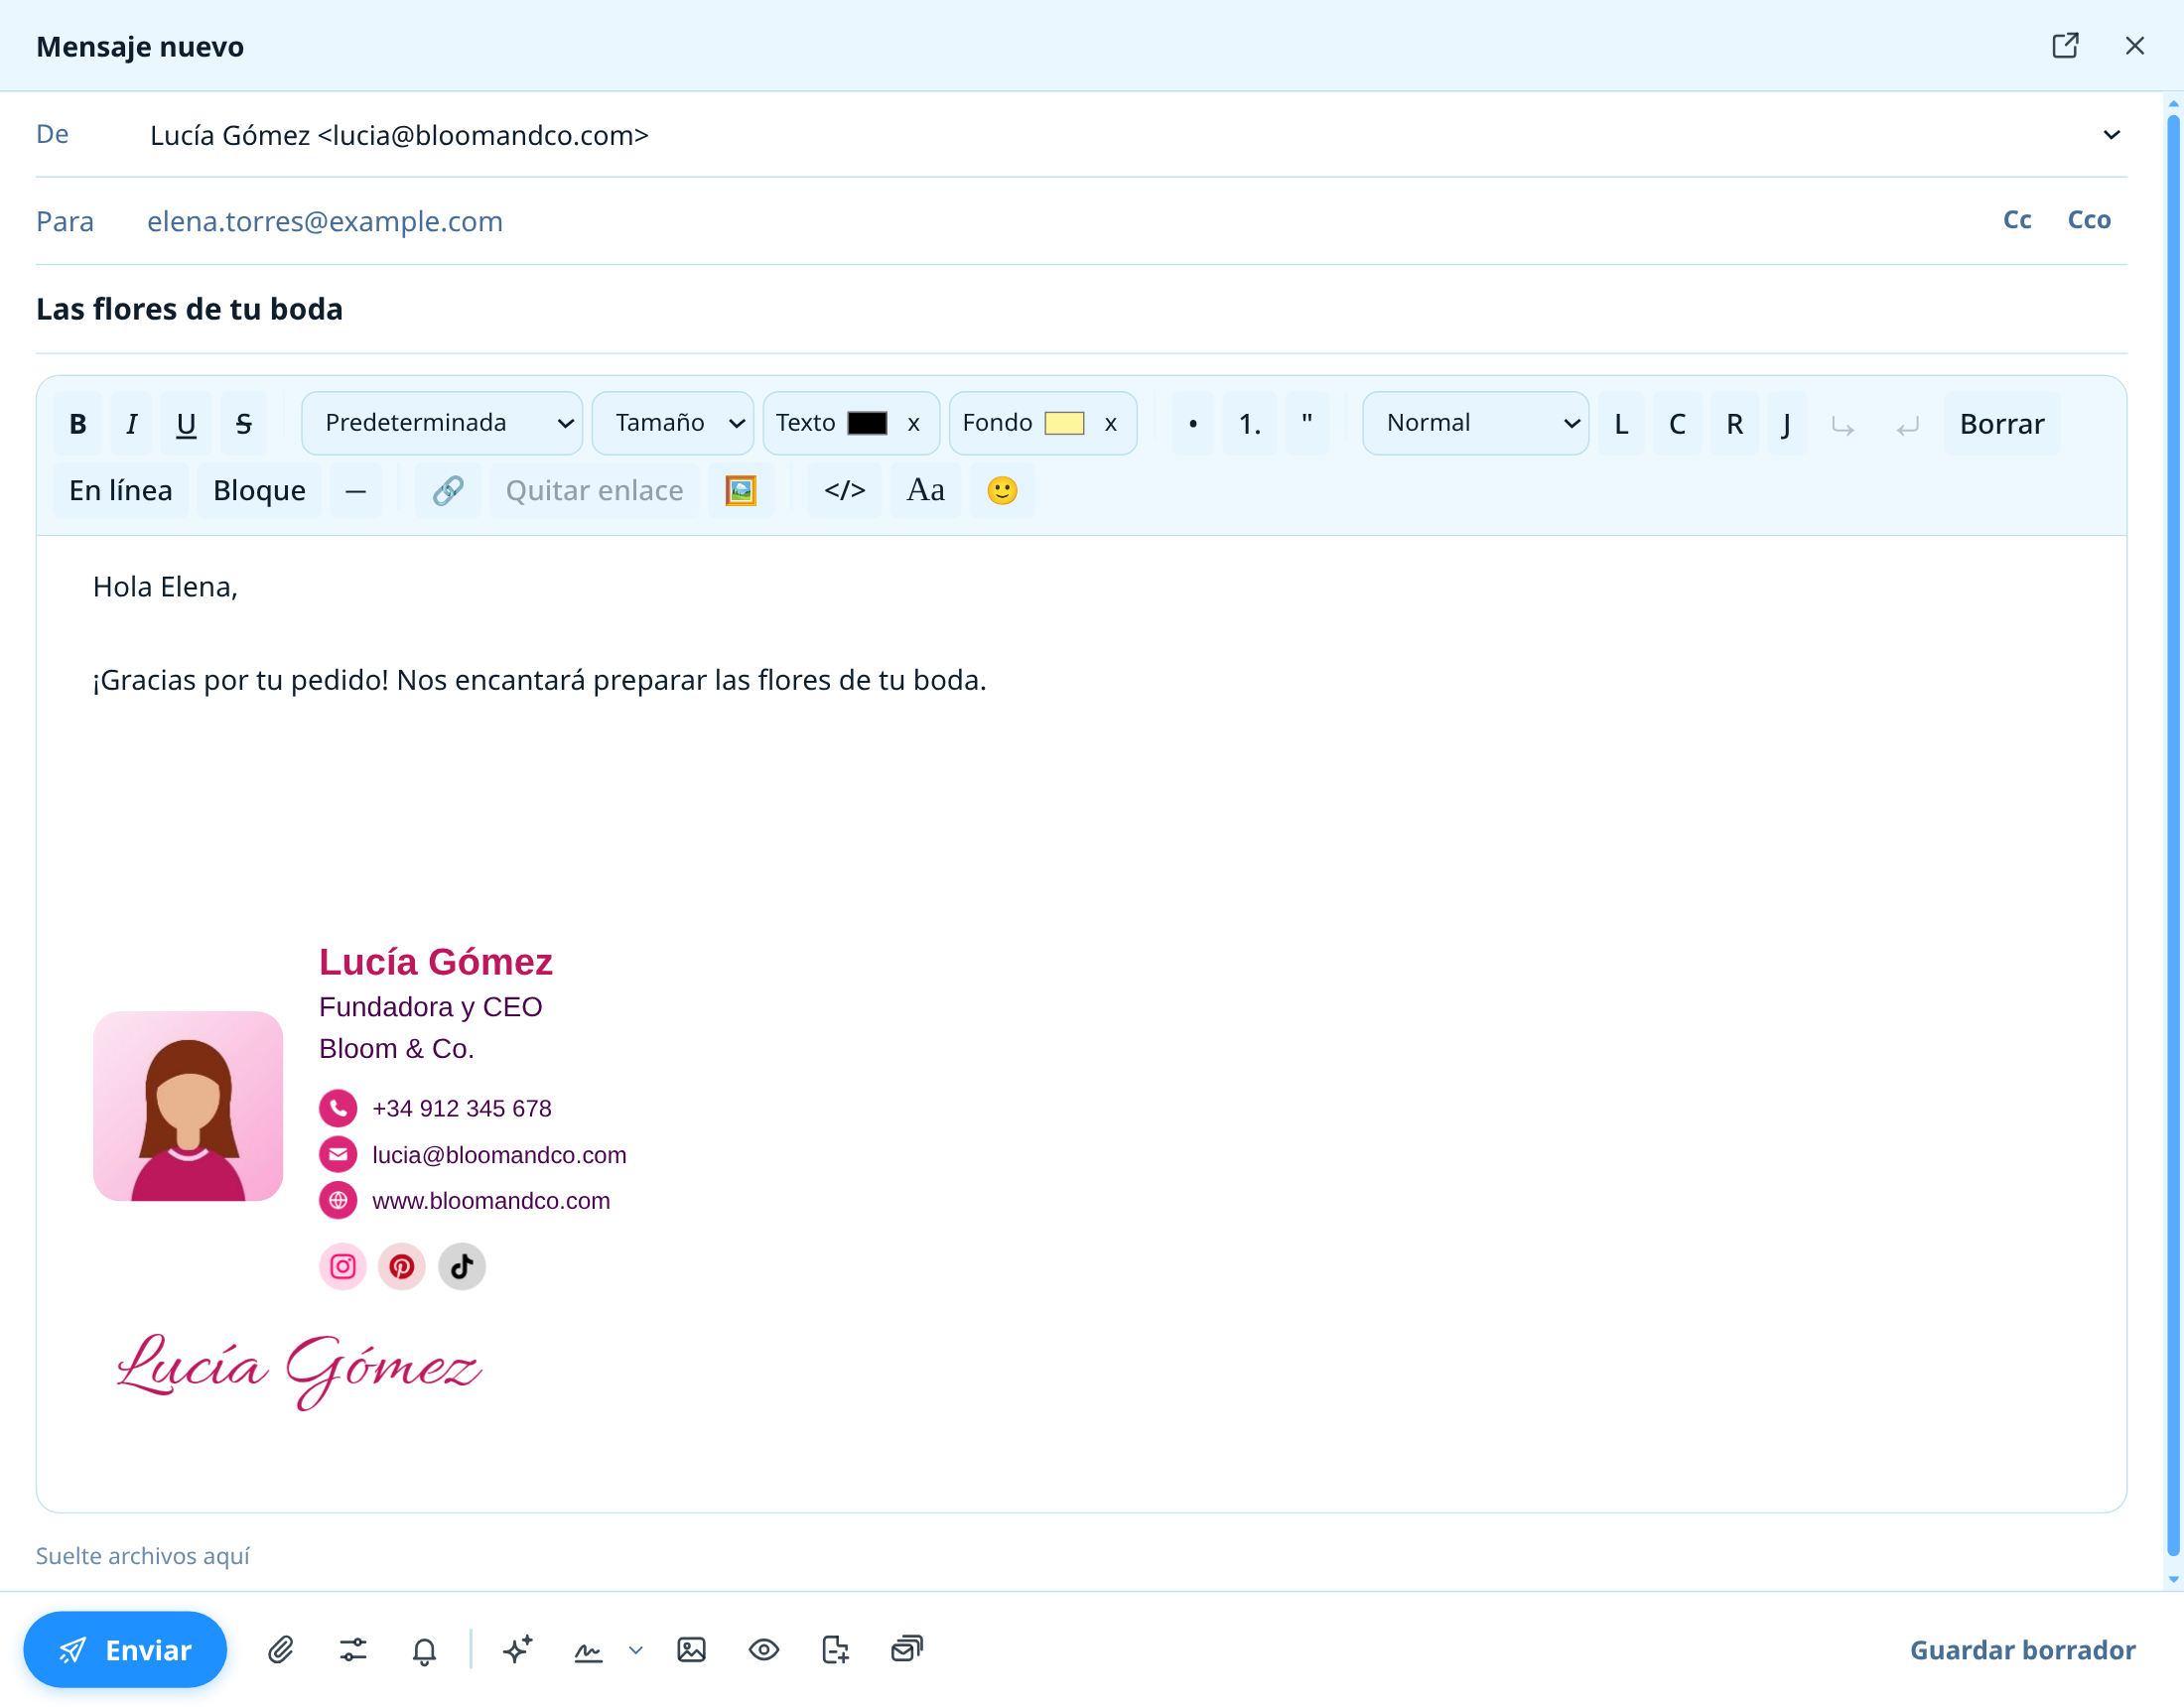Clear the Fondo color with x

pos(1111,424)
